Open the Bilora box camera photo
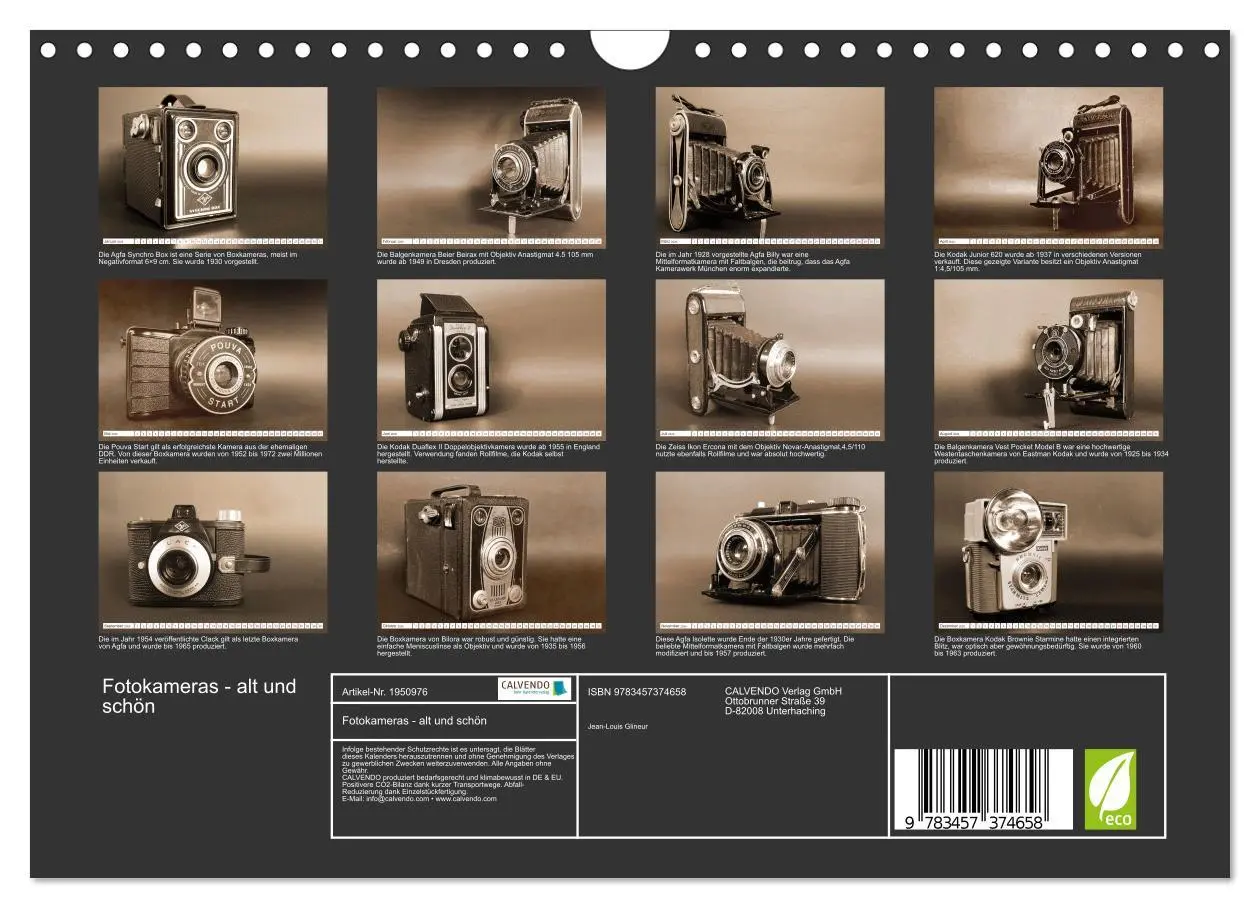The height and width of the screenshot is (908, 1260). tap(491, 552)
